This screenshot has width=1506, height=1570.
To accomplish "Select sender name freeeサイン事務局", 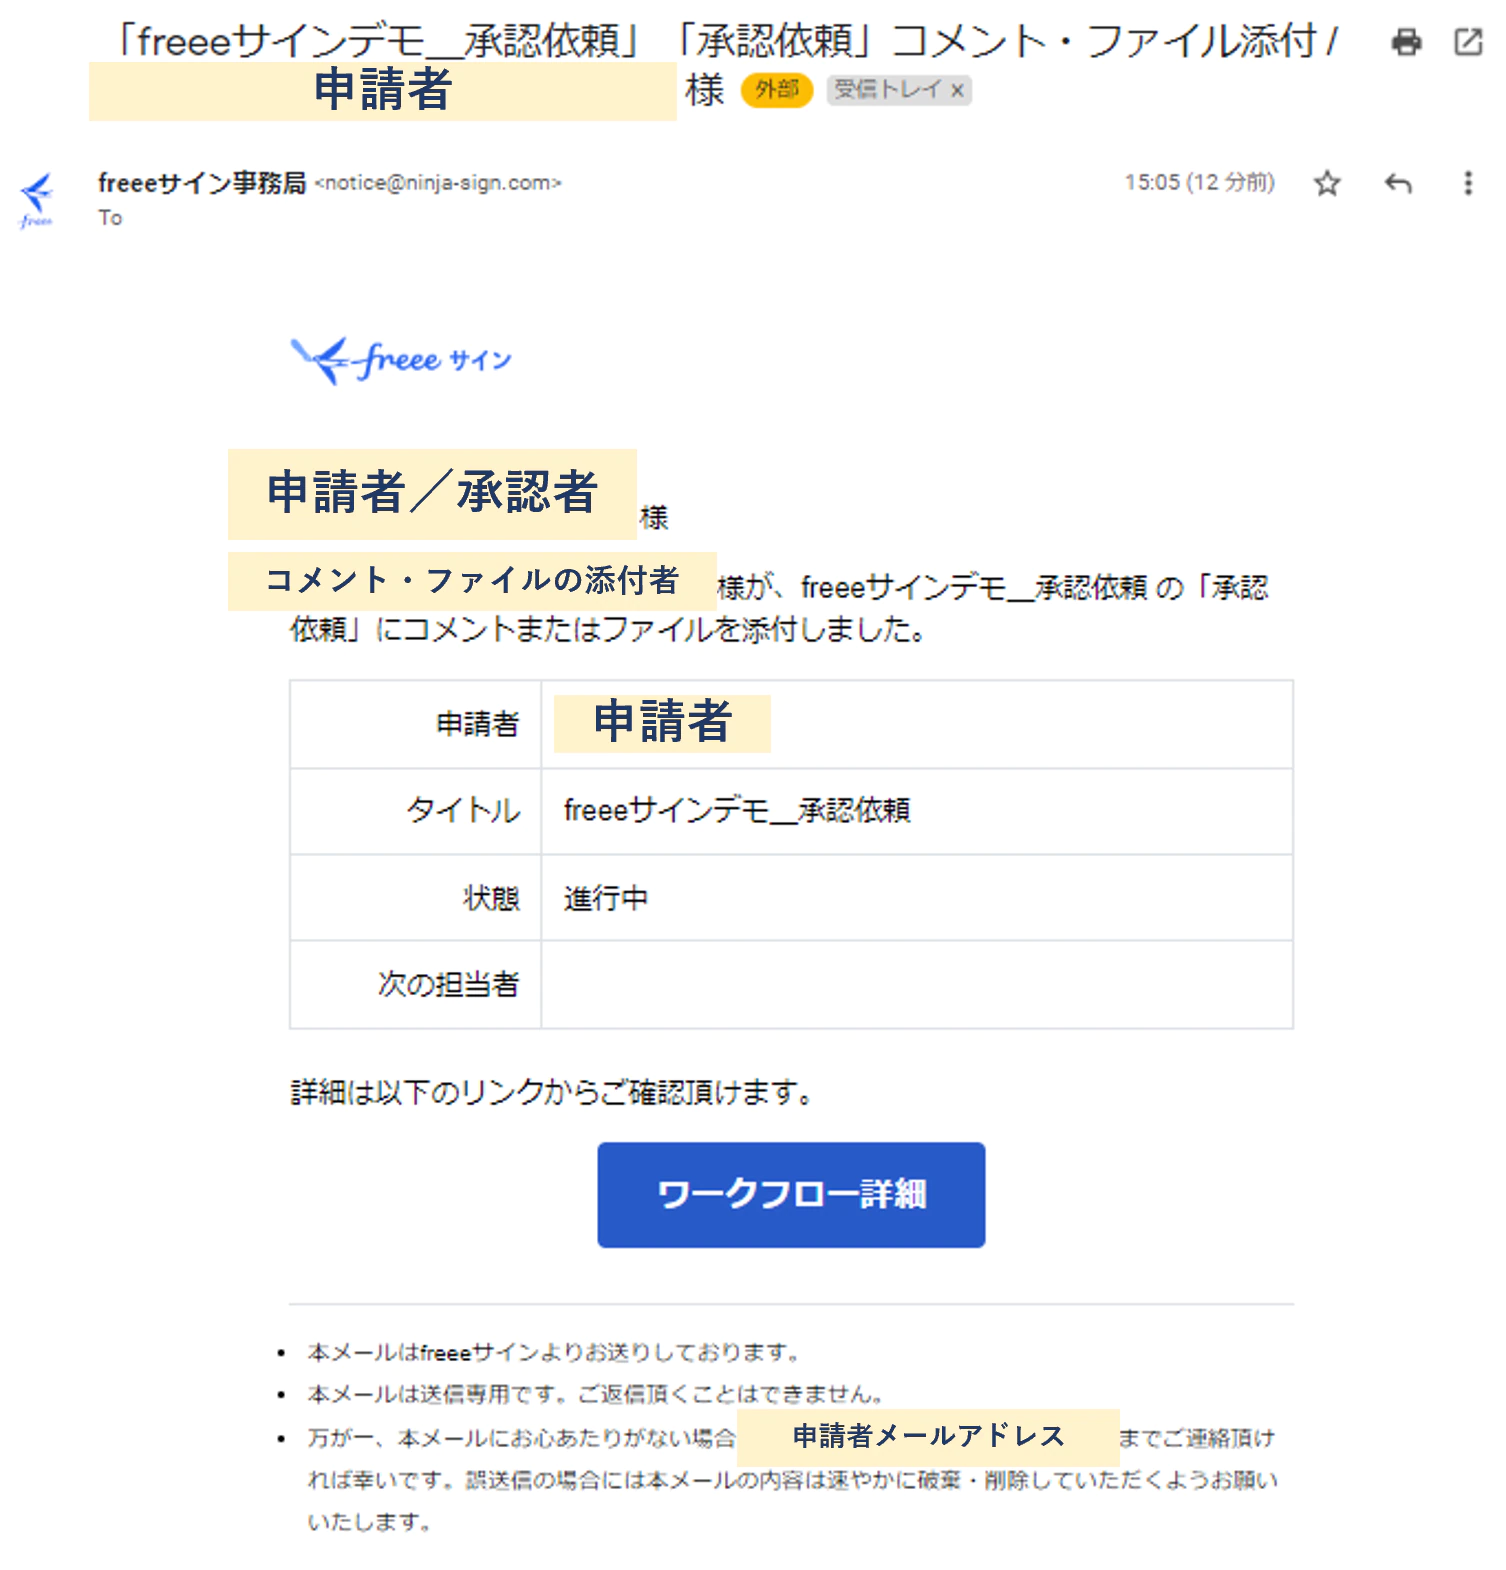I will click(201, 183).
